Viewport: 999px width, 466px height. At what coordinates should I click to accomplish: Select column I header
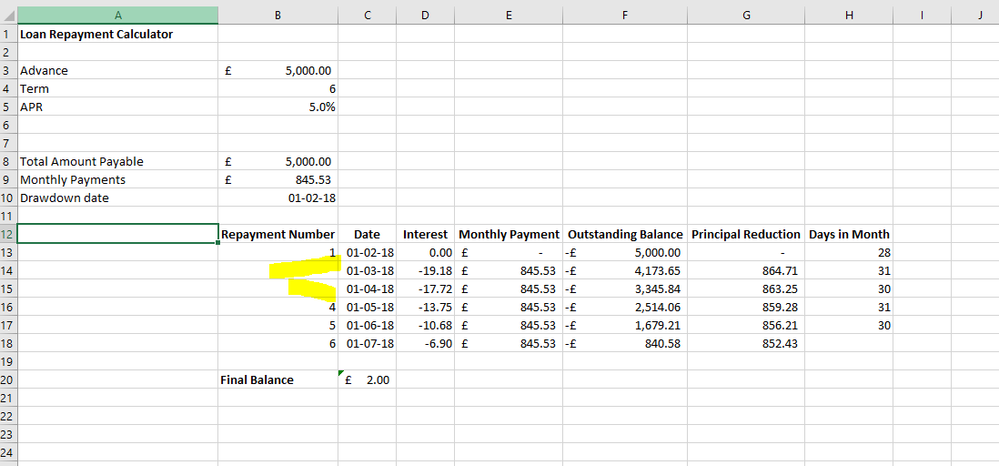point(922,16)
